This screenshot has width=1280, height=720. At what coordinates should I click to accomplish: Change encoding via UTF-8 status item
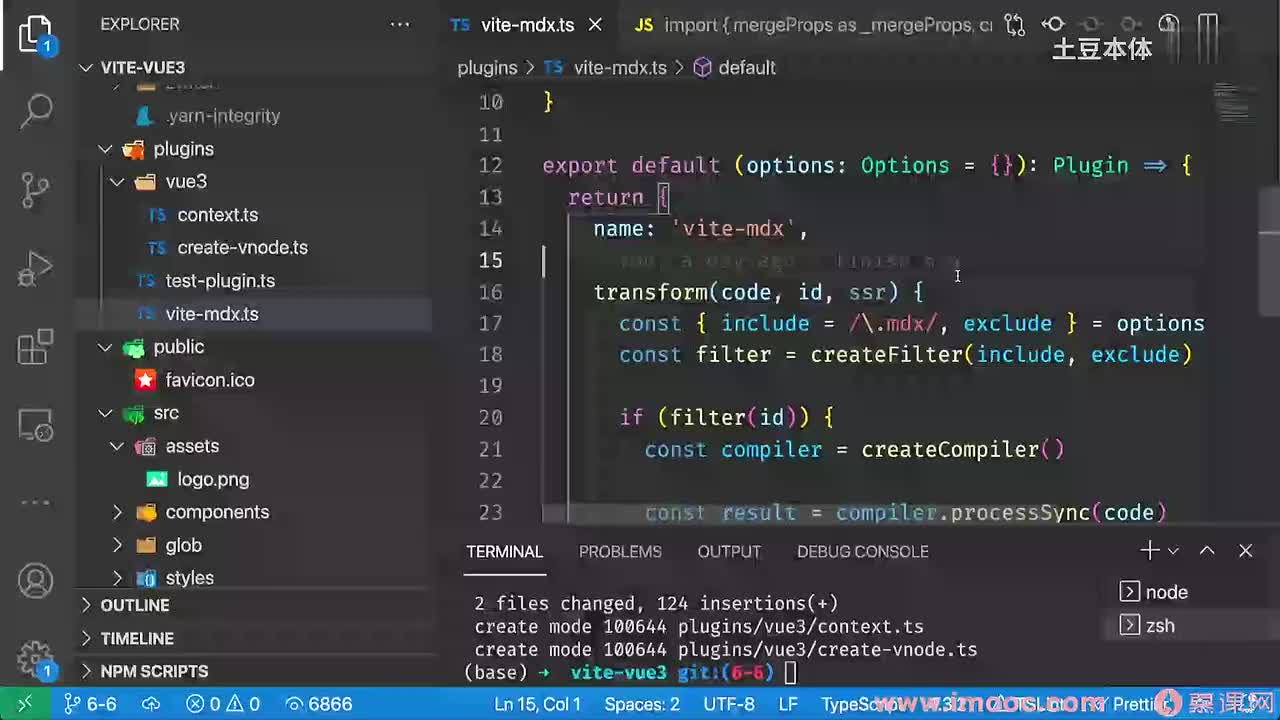729,704
